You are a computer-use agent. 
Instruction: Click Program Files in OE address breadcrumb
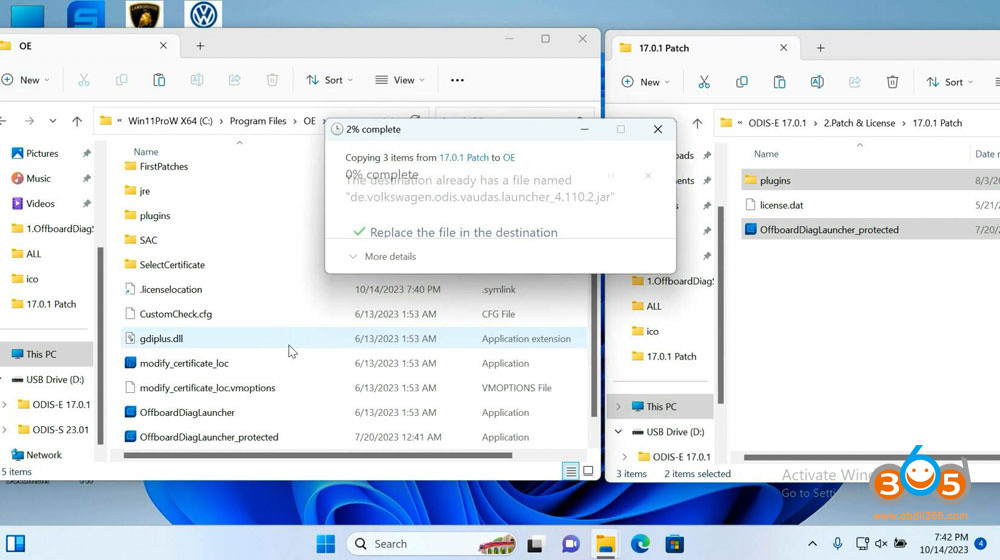click(258, 121)
